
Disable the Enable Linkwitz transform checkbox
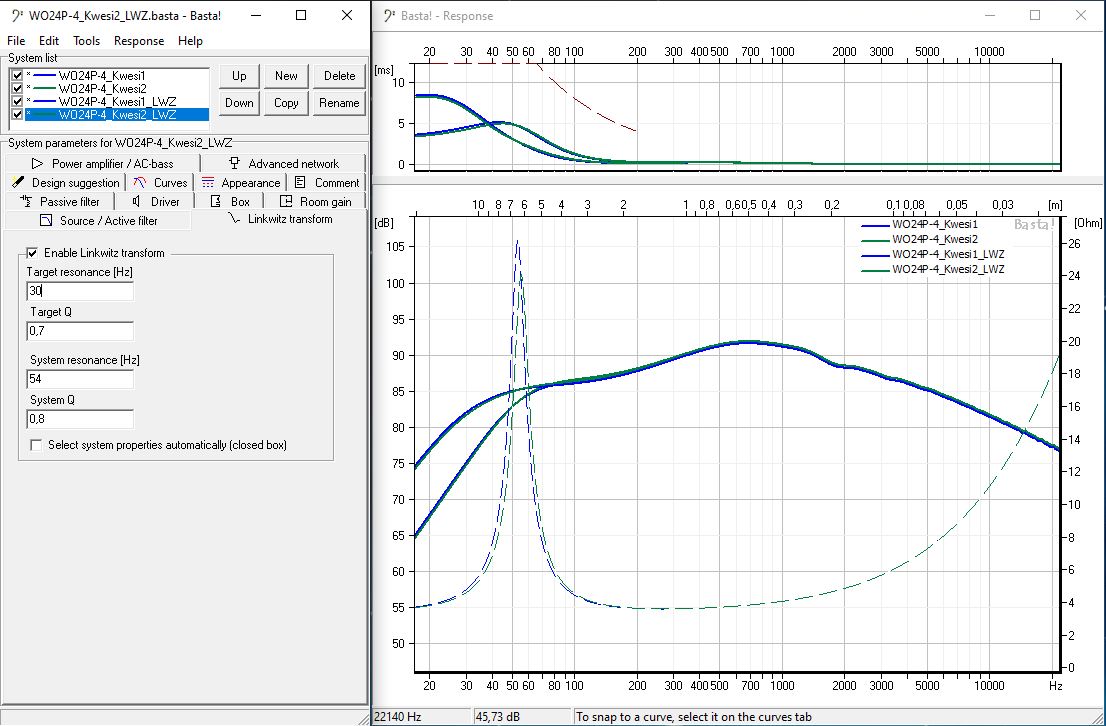(x=33, y=253)
